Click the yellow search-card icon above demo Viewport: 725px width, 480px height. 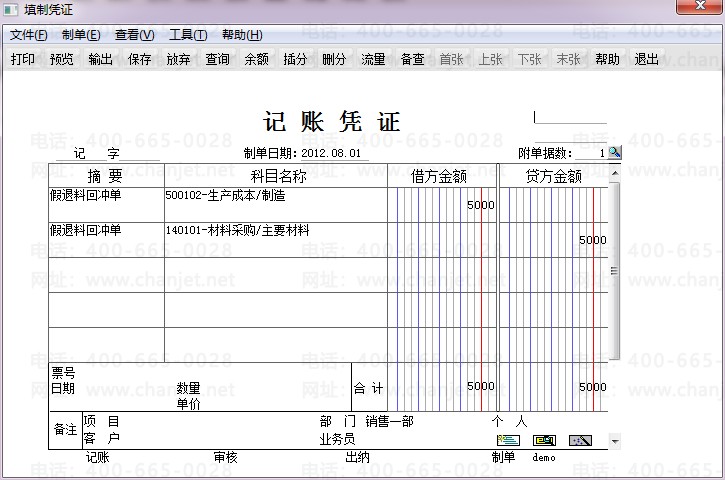pyautogui.click(x=544, y=441)
